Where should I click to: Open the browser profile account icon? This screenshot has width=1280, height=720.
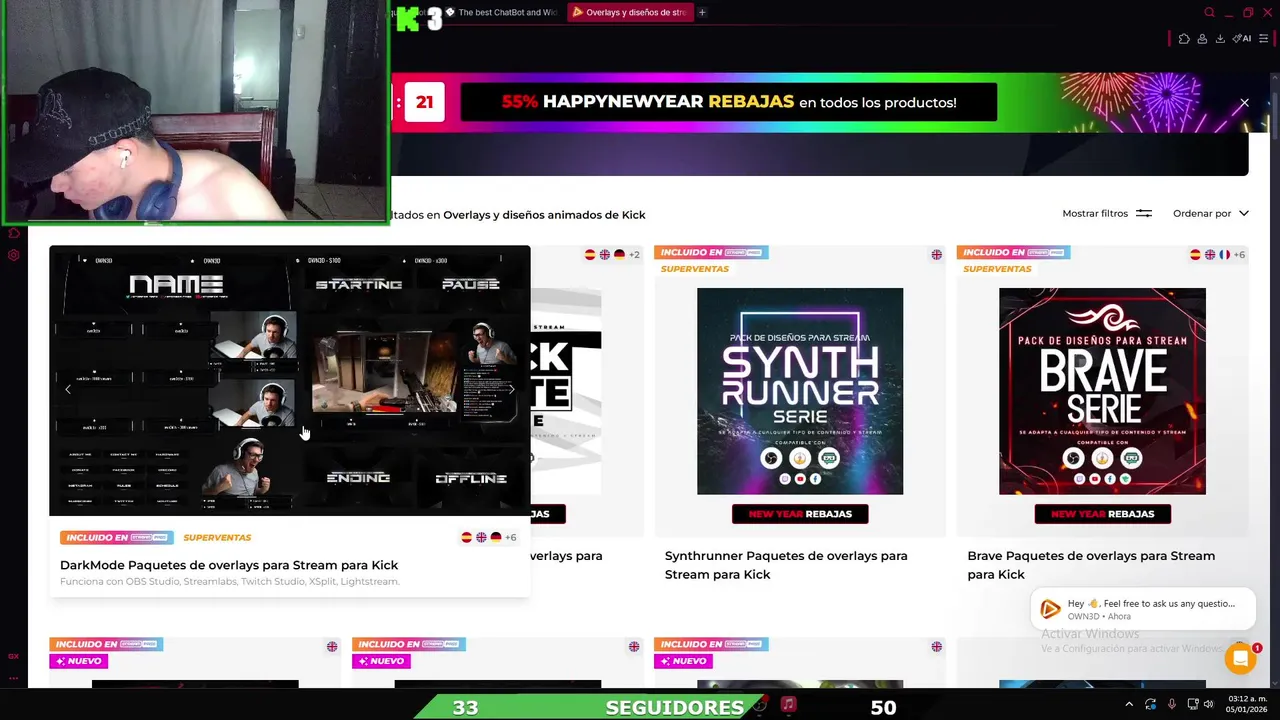[x=1202, y=39]
